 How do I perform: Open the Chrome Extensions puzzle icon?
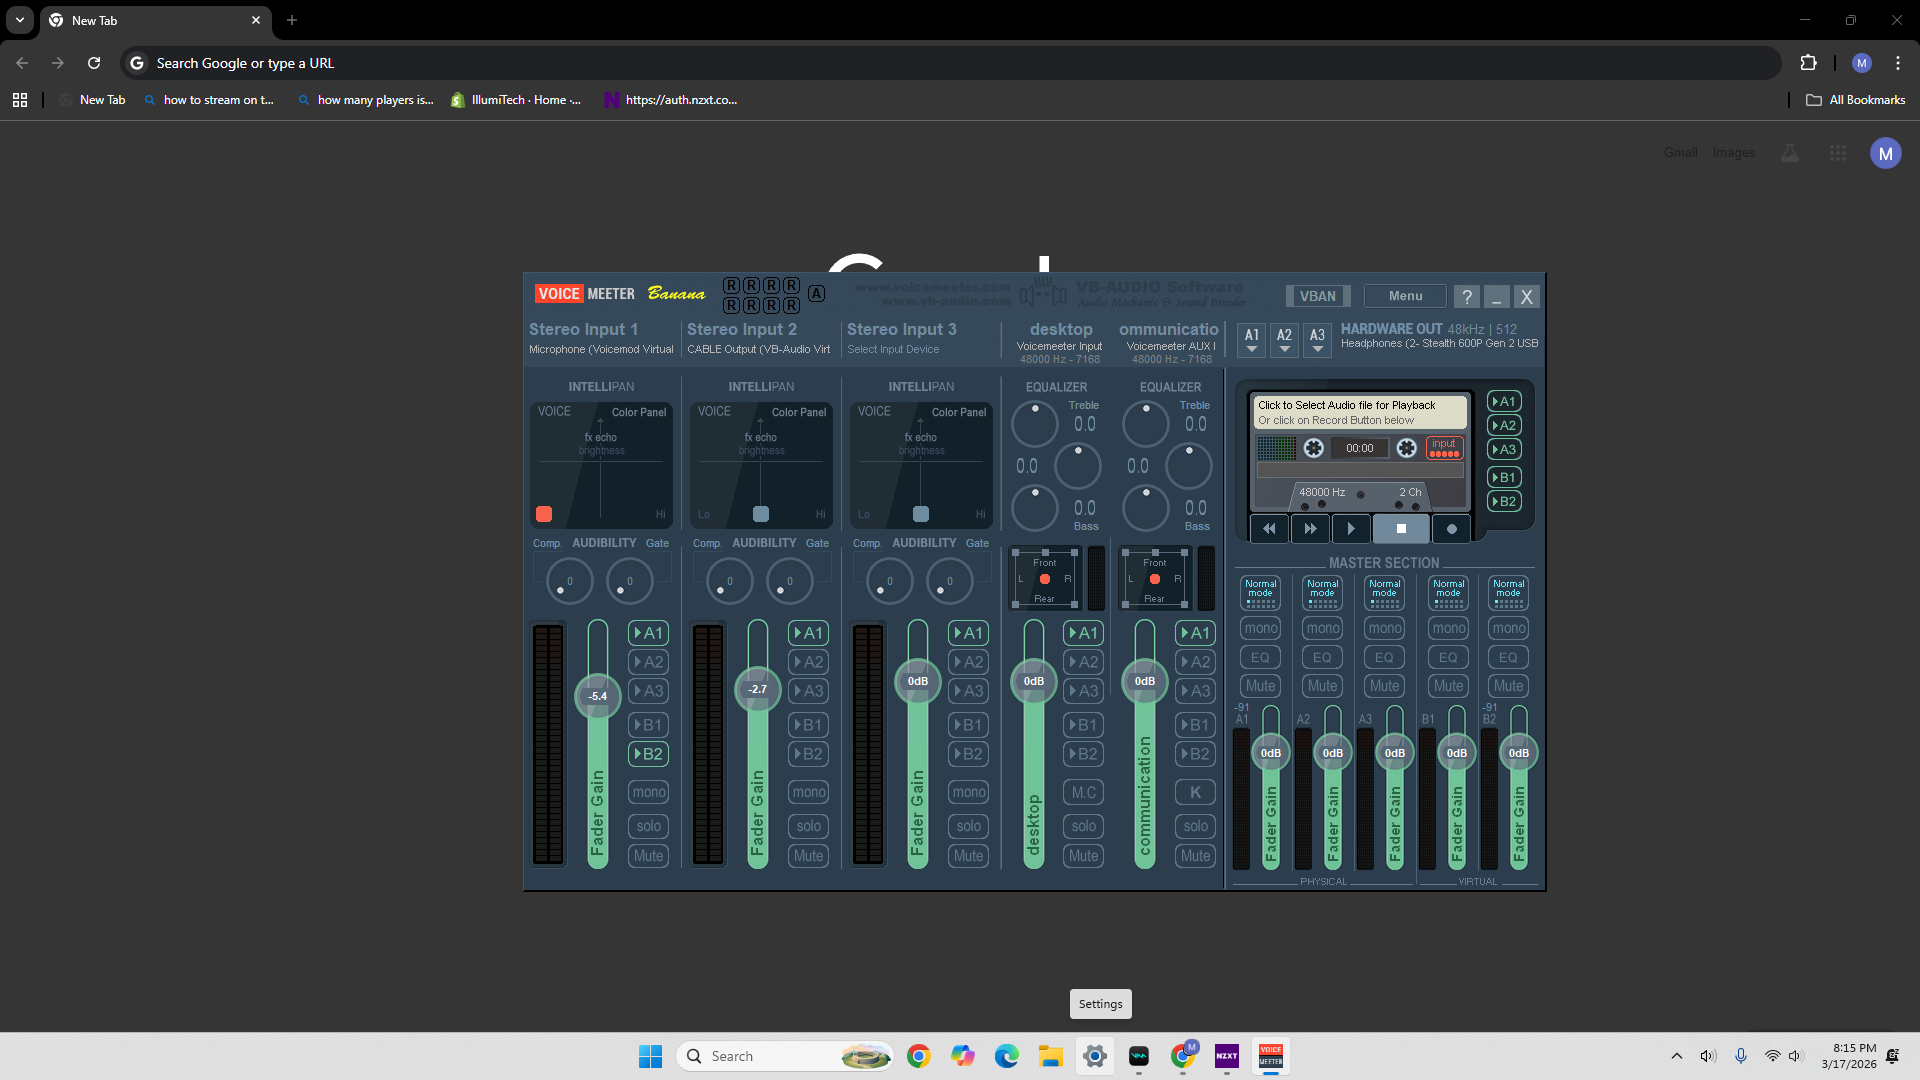[1808, 63]
